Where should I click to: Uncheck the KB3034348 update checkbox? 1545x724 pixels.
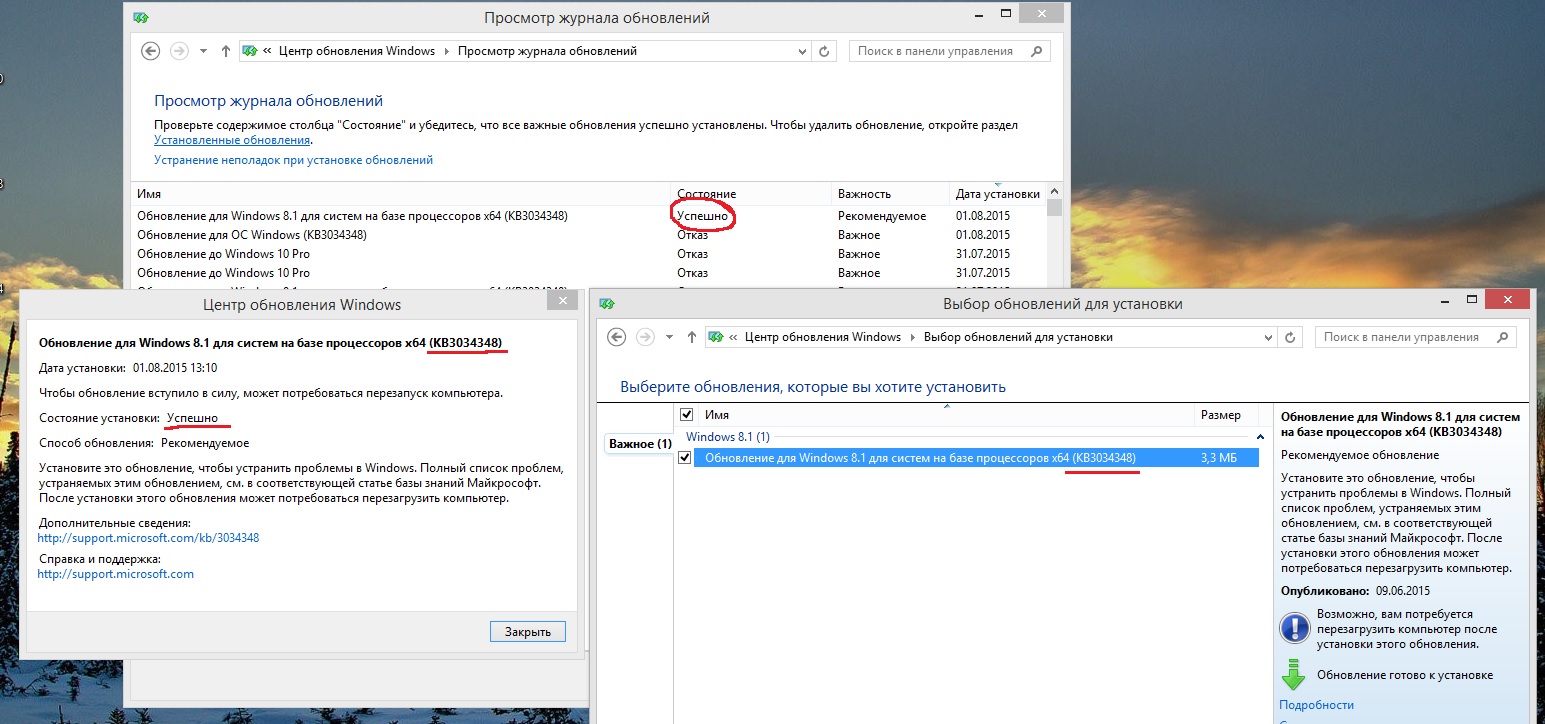coord(685,458)
